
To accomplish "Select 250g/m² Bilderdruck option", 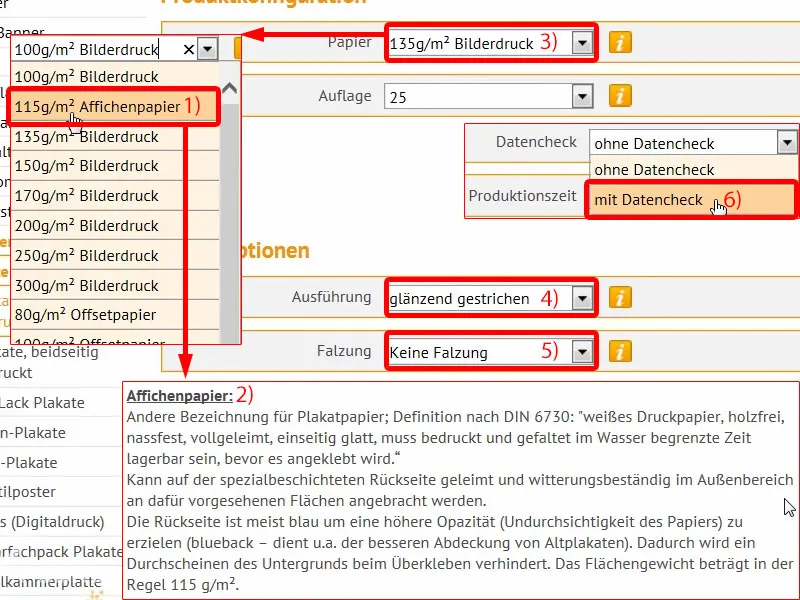I will coord(115,256).
